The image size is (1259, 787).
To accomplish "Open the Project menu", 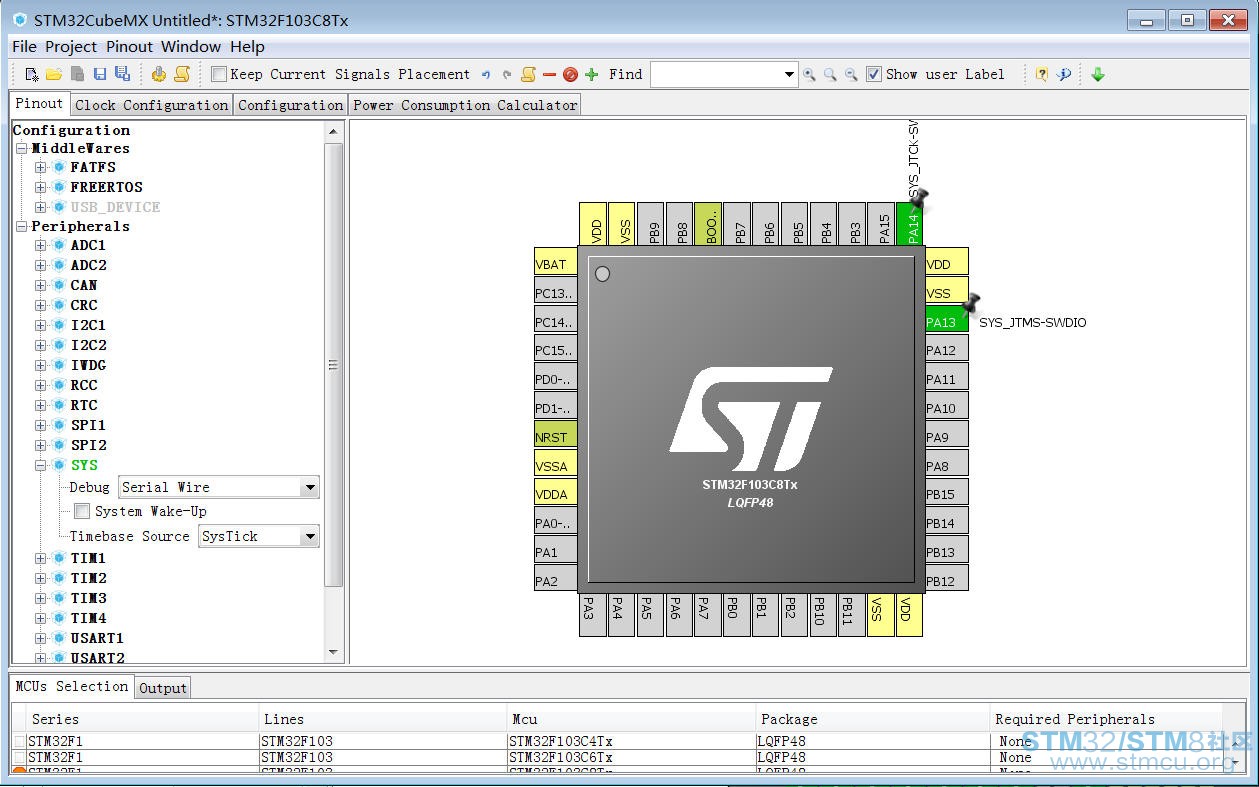I will [x=71, y=46].
